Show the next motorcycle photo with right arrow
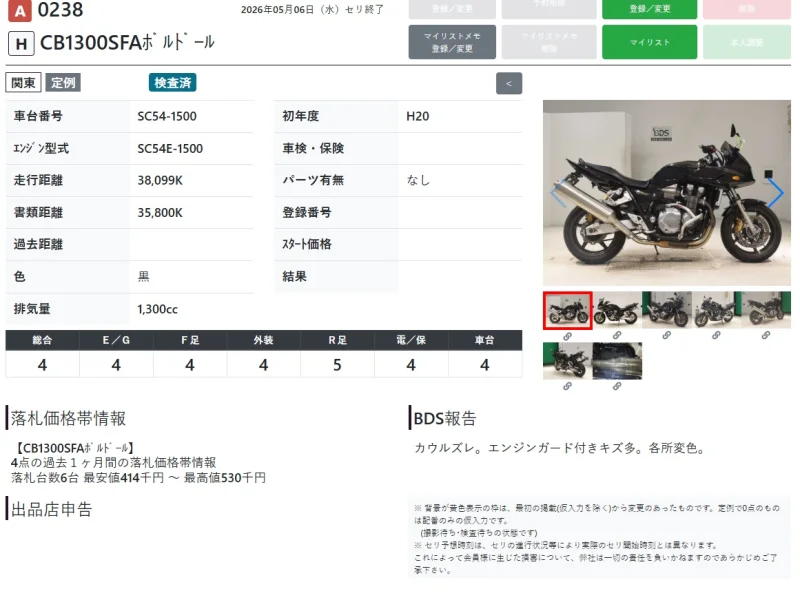 pyautogui.click(x=776, y=193)
